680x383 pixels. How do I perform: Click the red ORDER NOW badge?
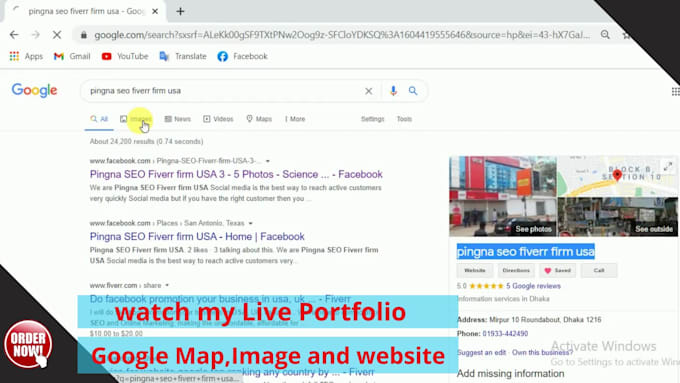click(28, 344)
